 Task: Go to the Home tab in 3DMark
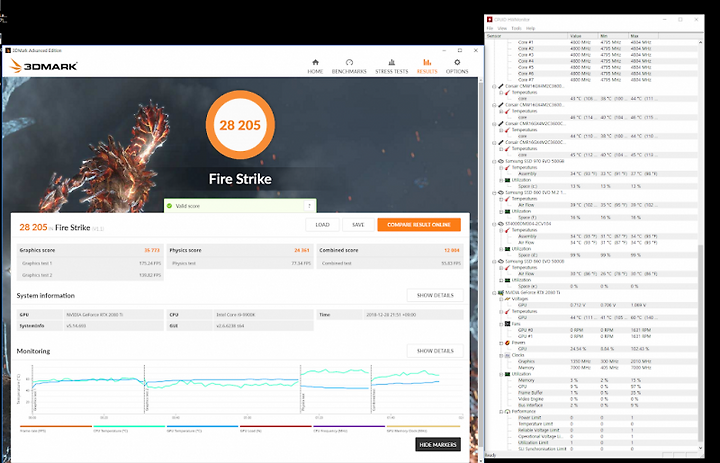click(x=315, y=67)
